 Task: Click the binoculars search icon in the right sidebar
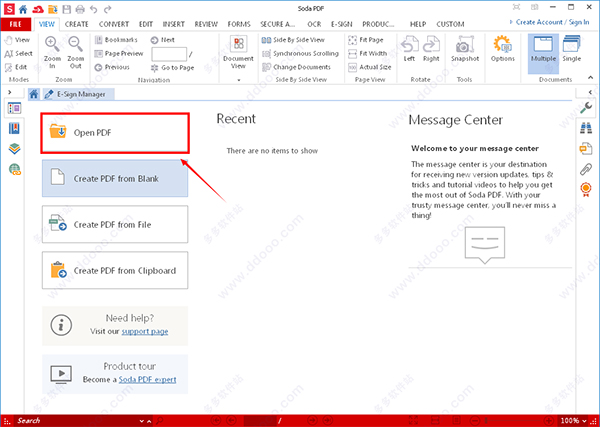pos(586,128)
